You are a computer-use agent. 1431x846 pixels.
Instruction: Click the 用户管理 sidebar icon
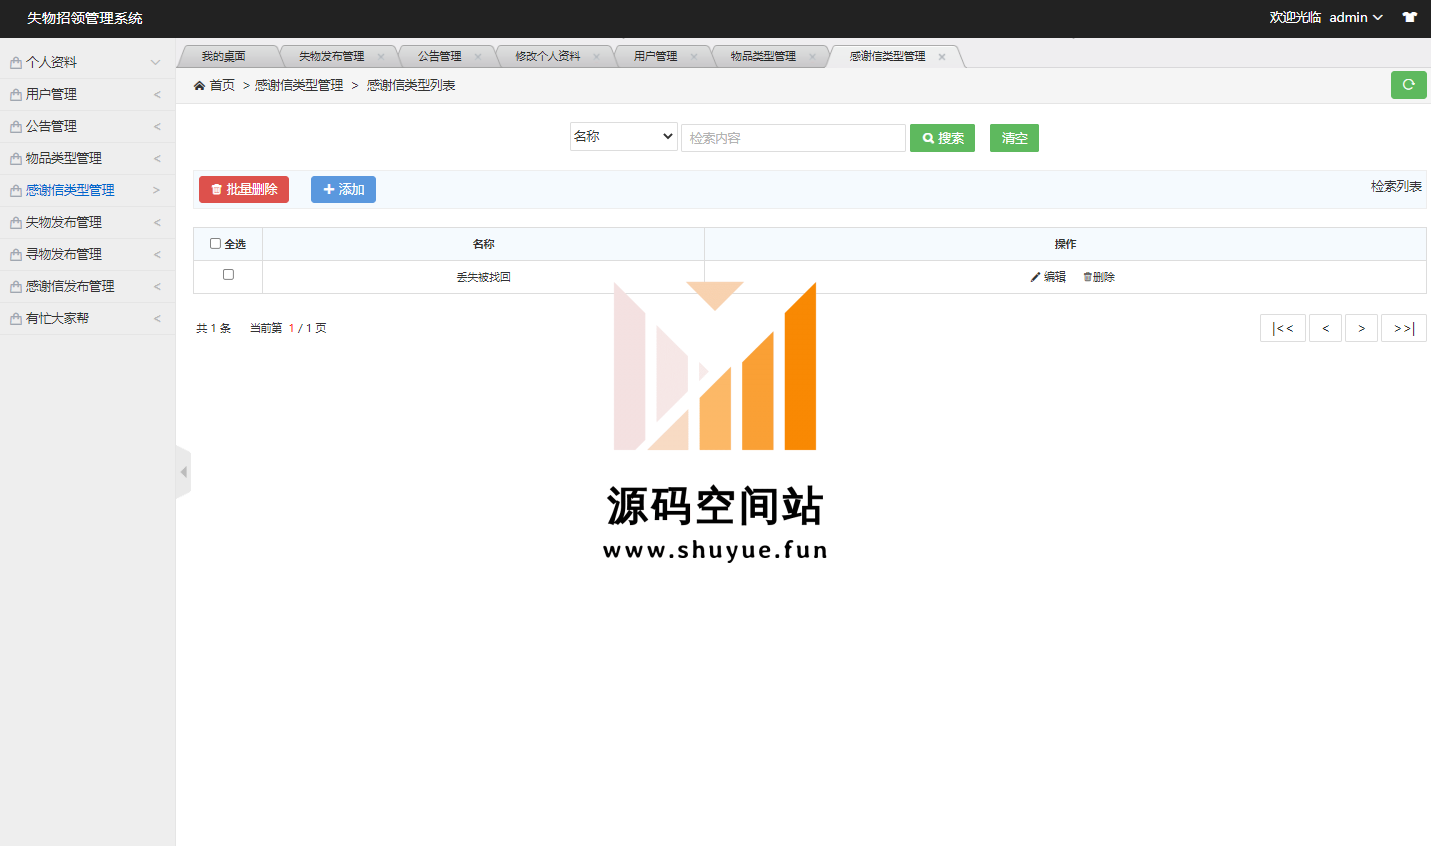click(16, 95)
